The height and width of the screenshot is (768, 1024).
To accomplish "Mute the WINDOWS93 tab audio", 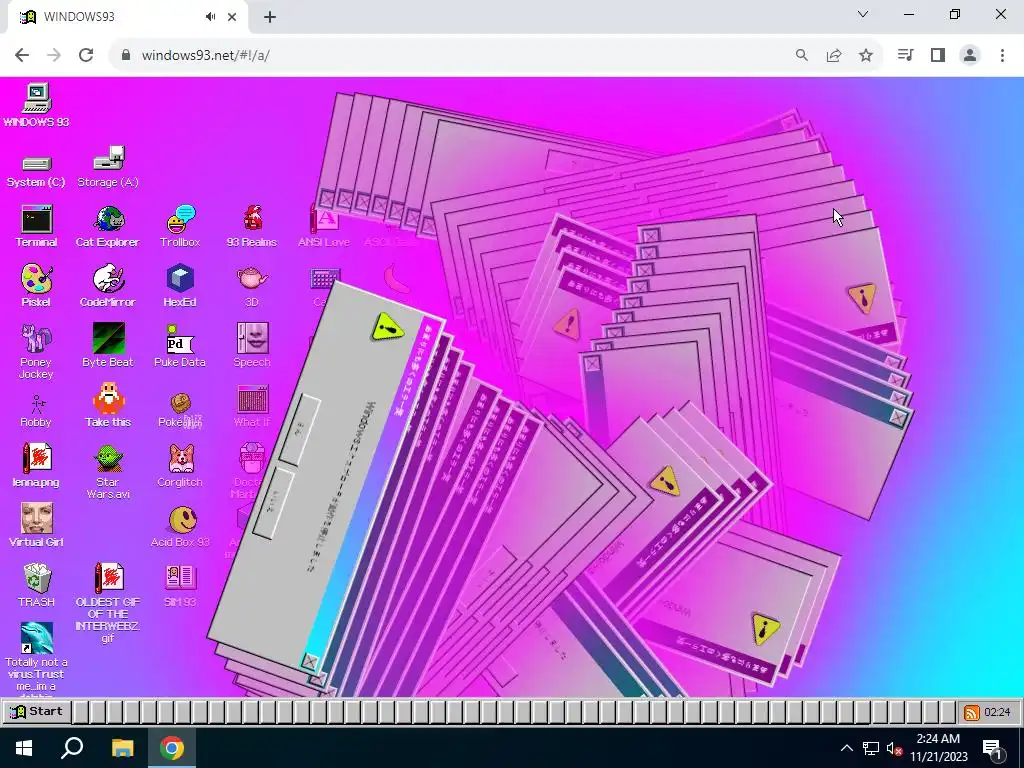I will click(210, 17).
